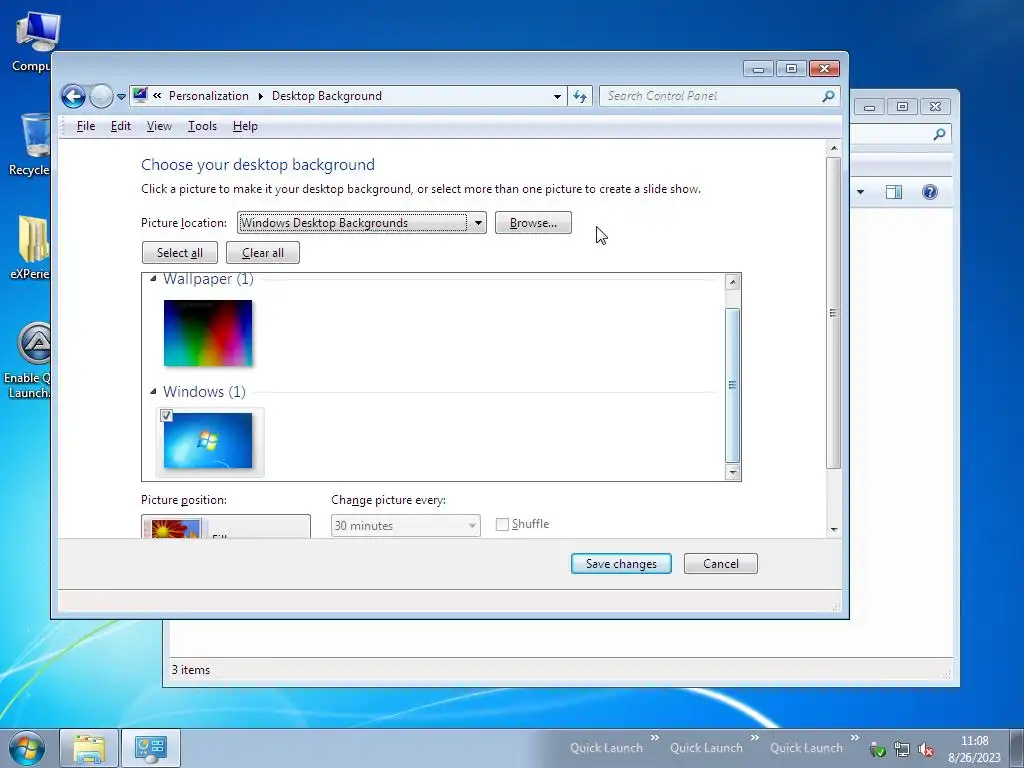Uncheck the Windows wallpaper checkbox
Viewport: 1024px width, 768px height.
tap(167, 415)
